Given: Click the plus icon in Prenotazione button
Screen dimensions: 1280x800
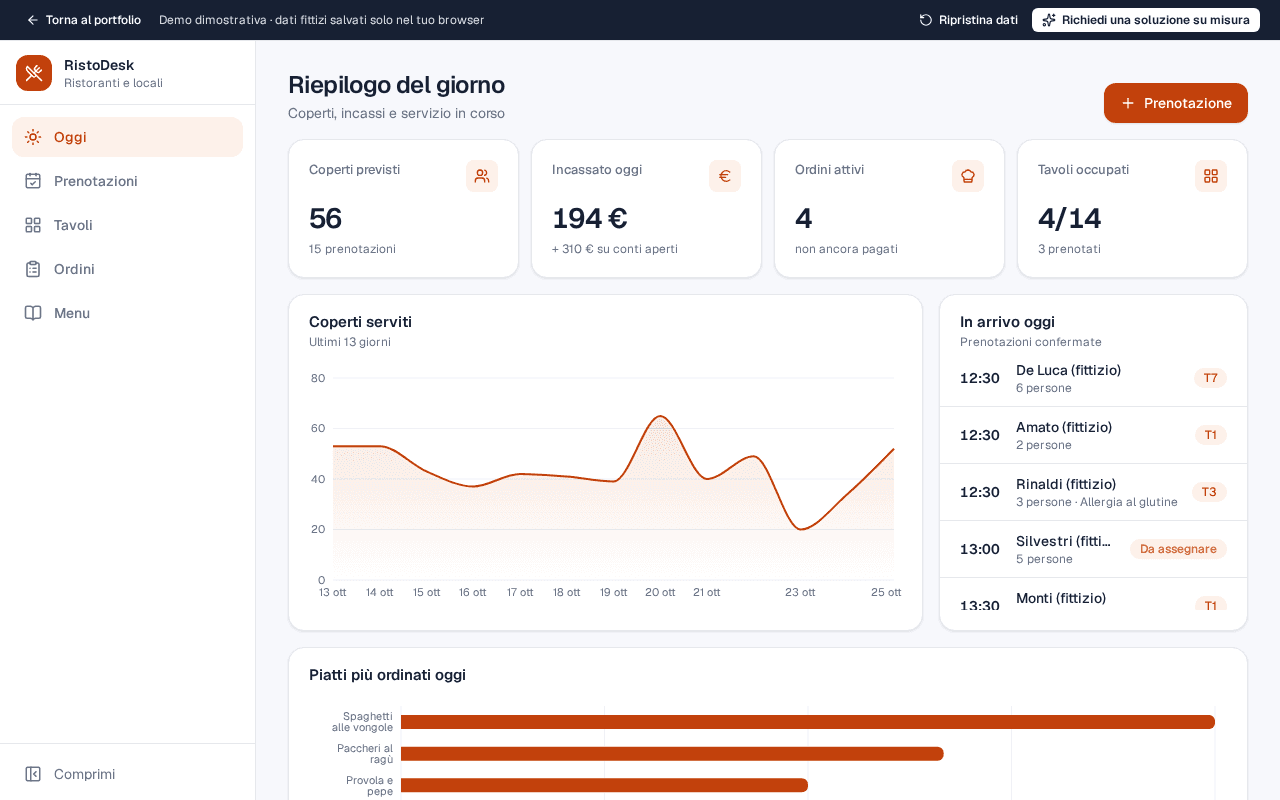Looking at the screenshot, I should (x=1128, y=103).
